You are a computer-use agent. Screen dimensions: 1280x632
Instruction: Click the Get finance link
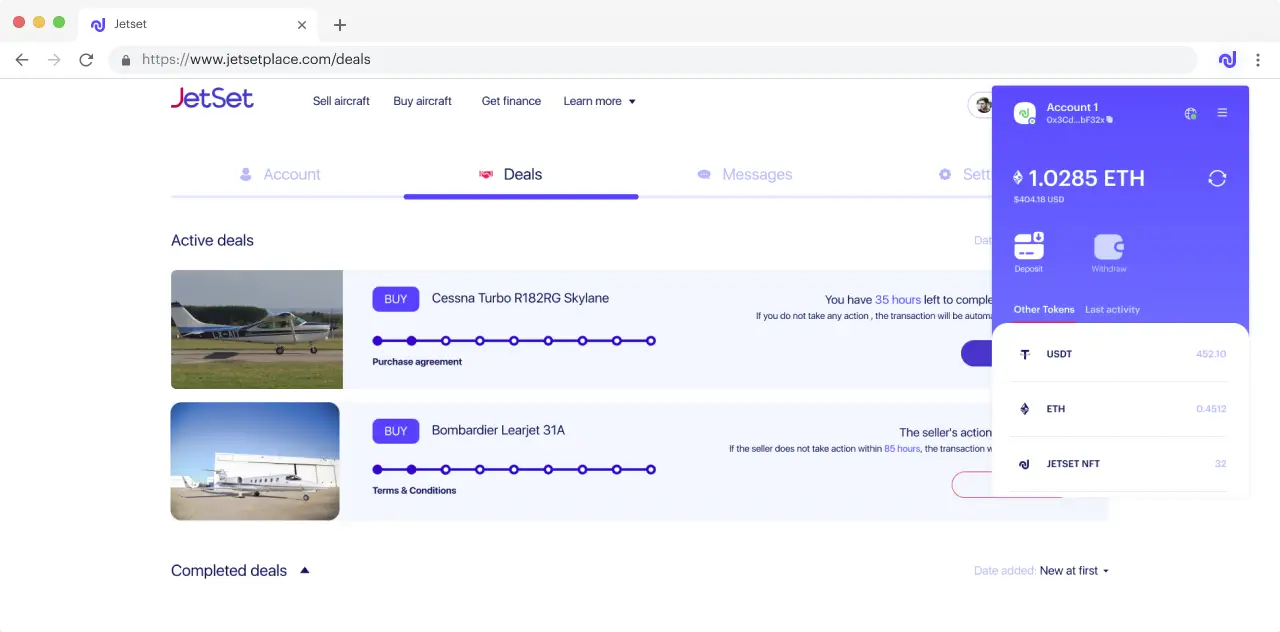click(x=511, y=101)
